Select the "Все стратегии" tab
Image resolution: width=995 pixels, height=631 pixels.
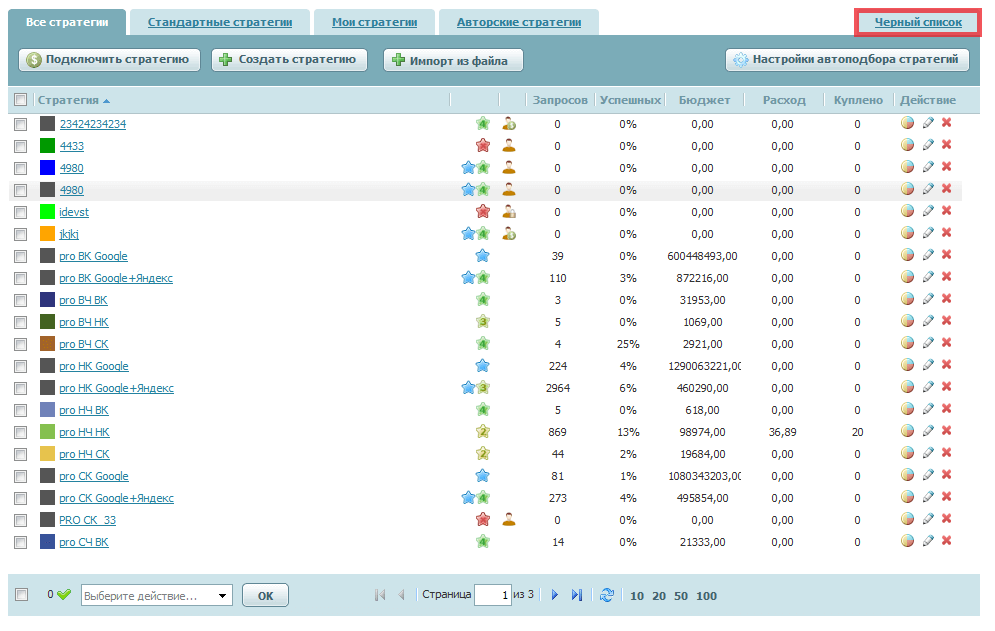click(67, 22)
